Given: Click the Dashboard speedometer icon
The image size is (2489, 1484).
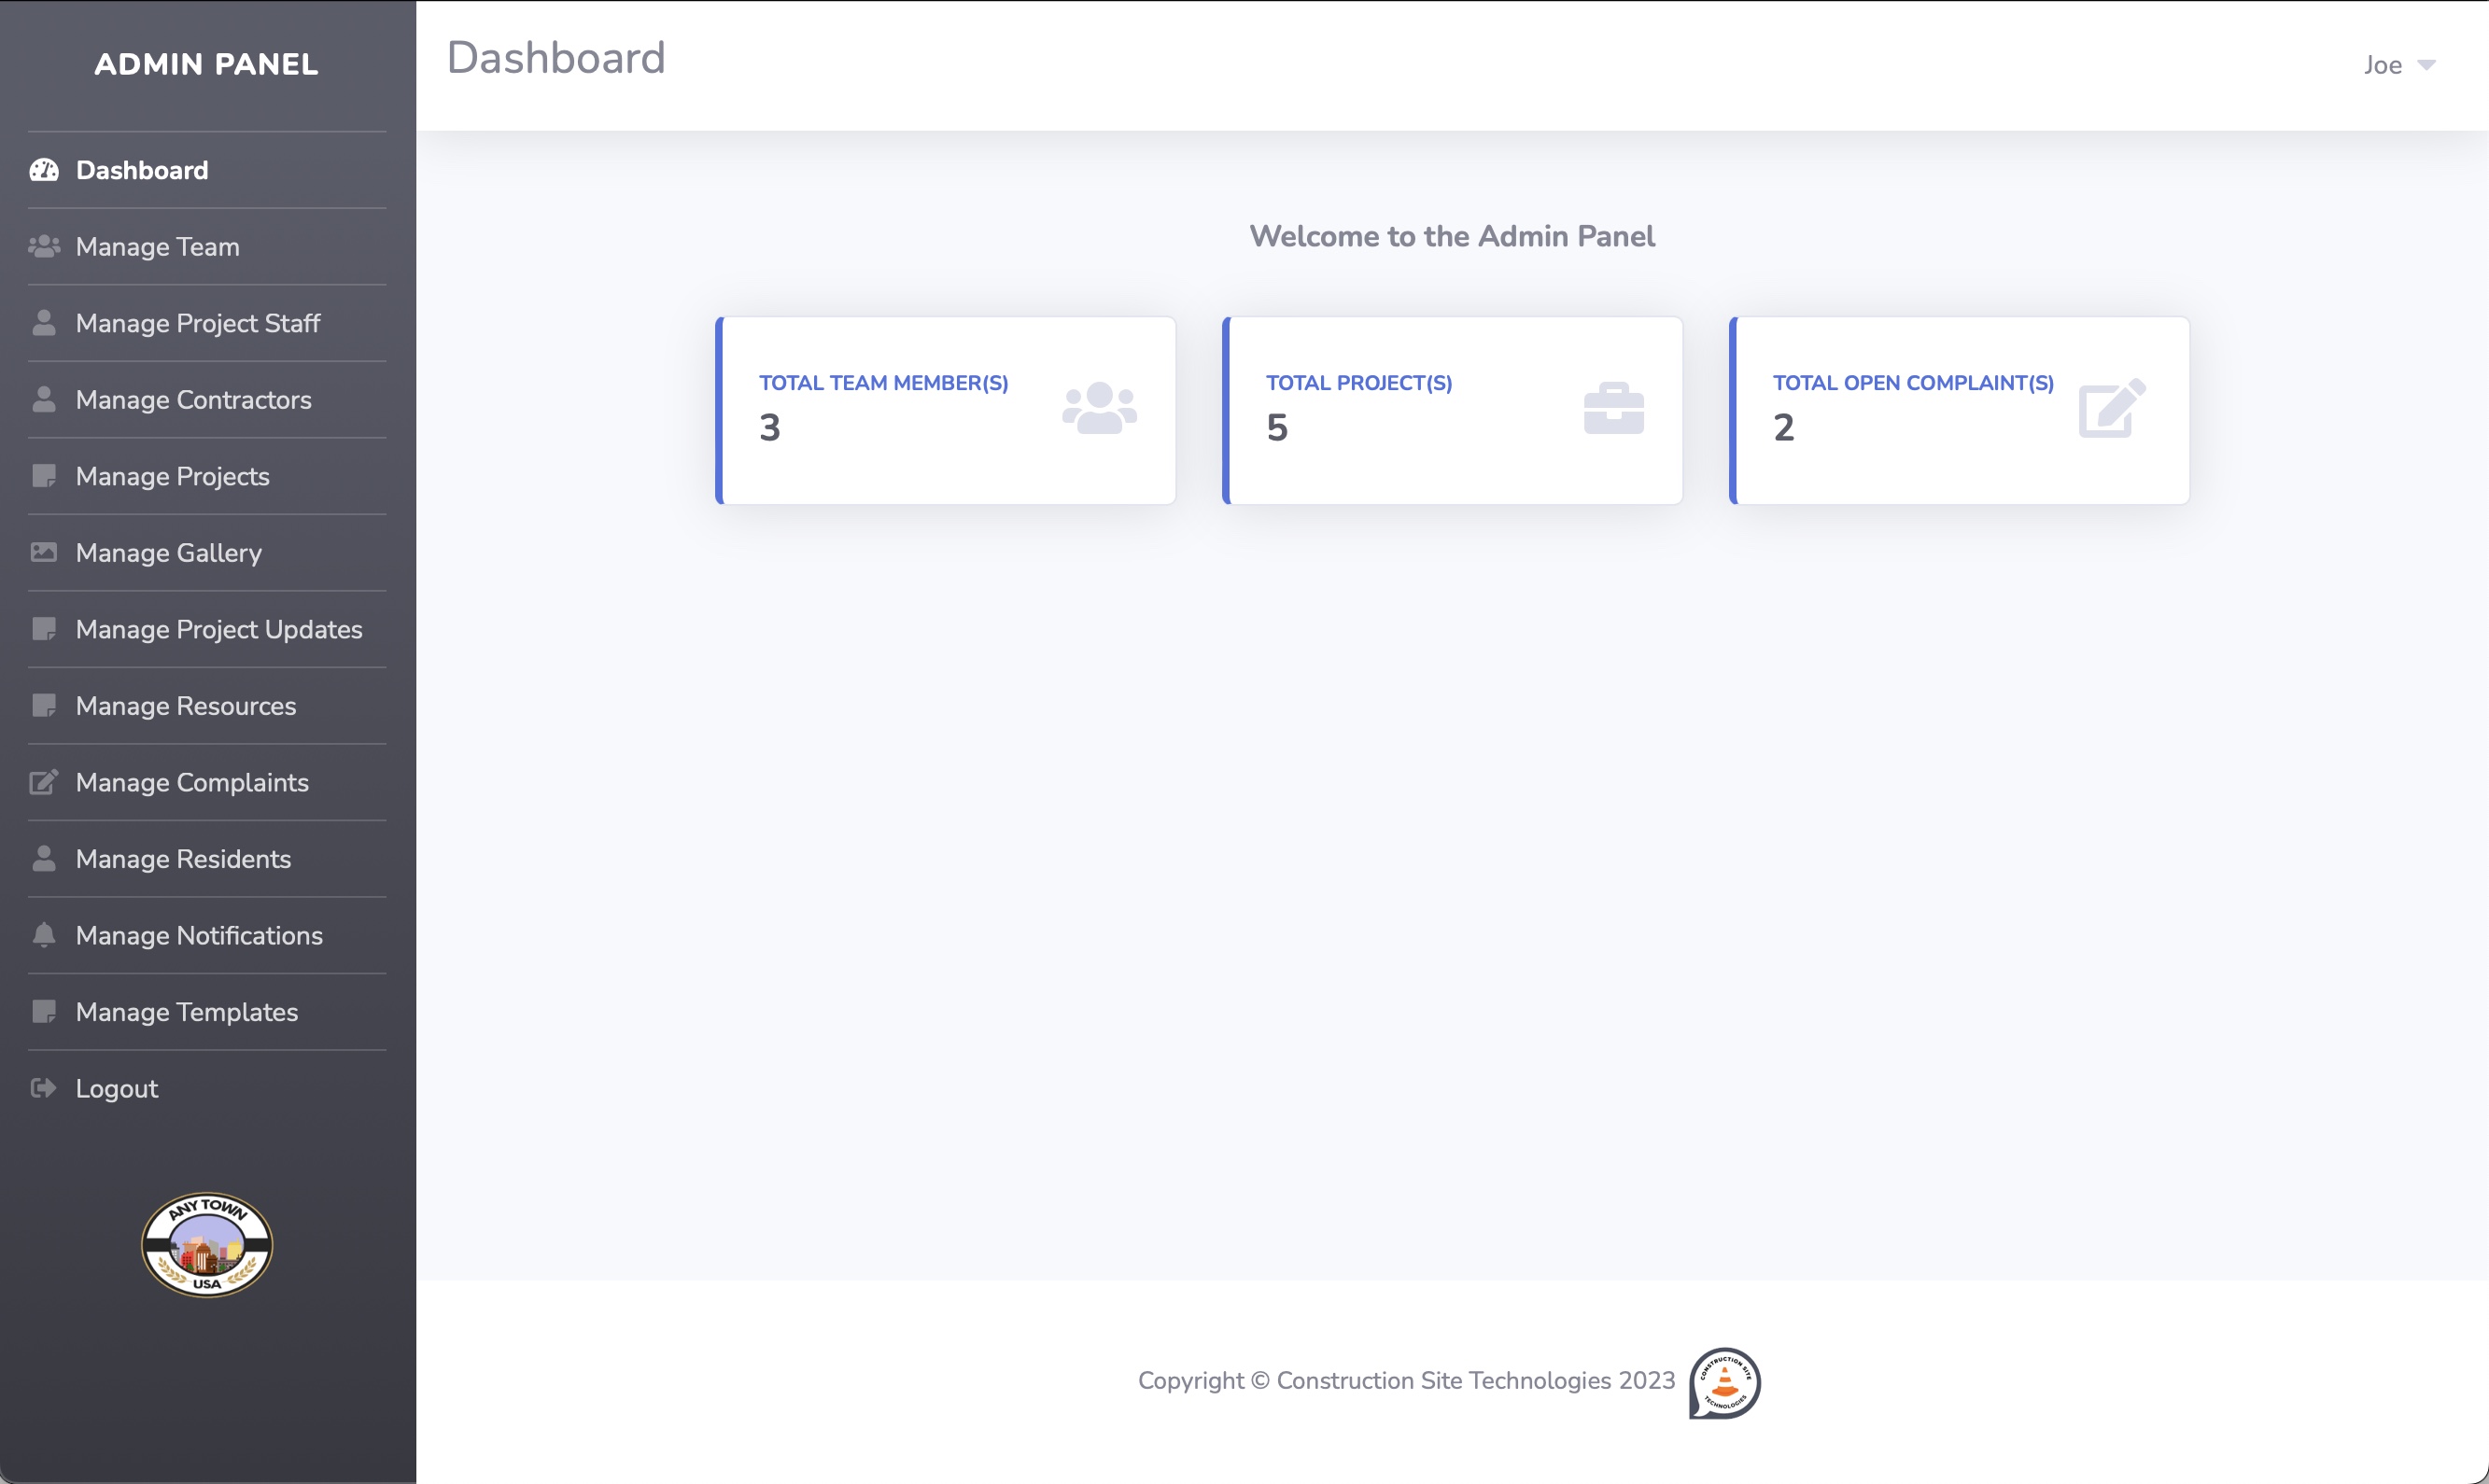Looking at the screenshot, I should (44, 170).
